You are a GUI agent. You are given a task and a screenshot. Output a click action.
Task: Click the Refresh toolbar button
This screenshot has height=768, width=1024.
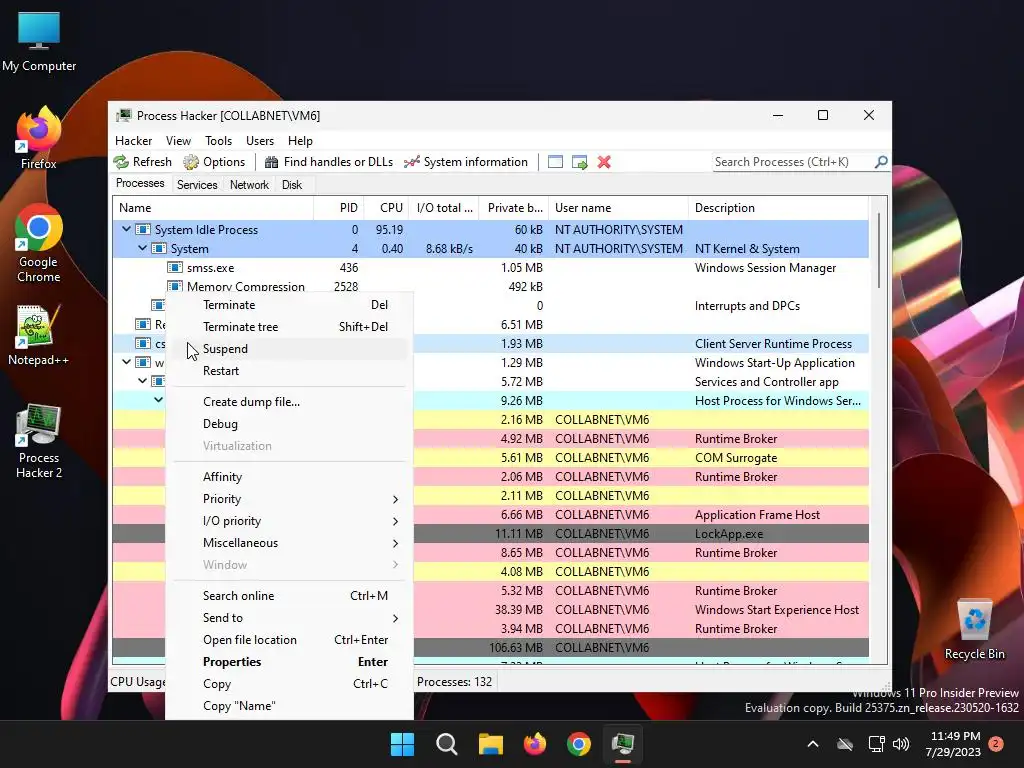coord(142,162)
